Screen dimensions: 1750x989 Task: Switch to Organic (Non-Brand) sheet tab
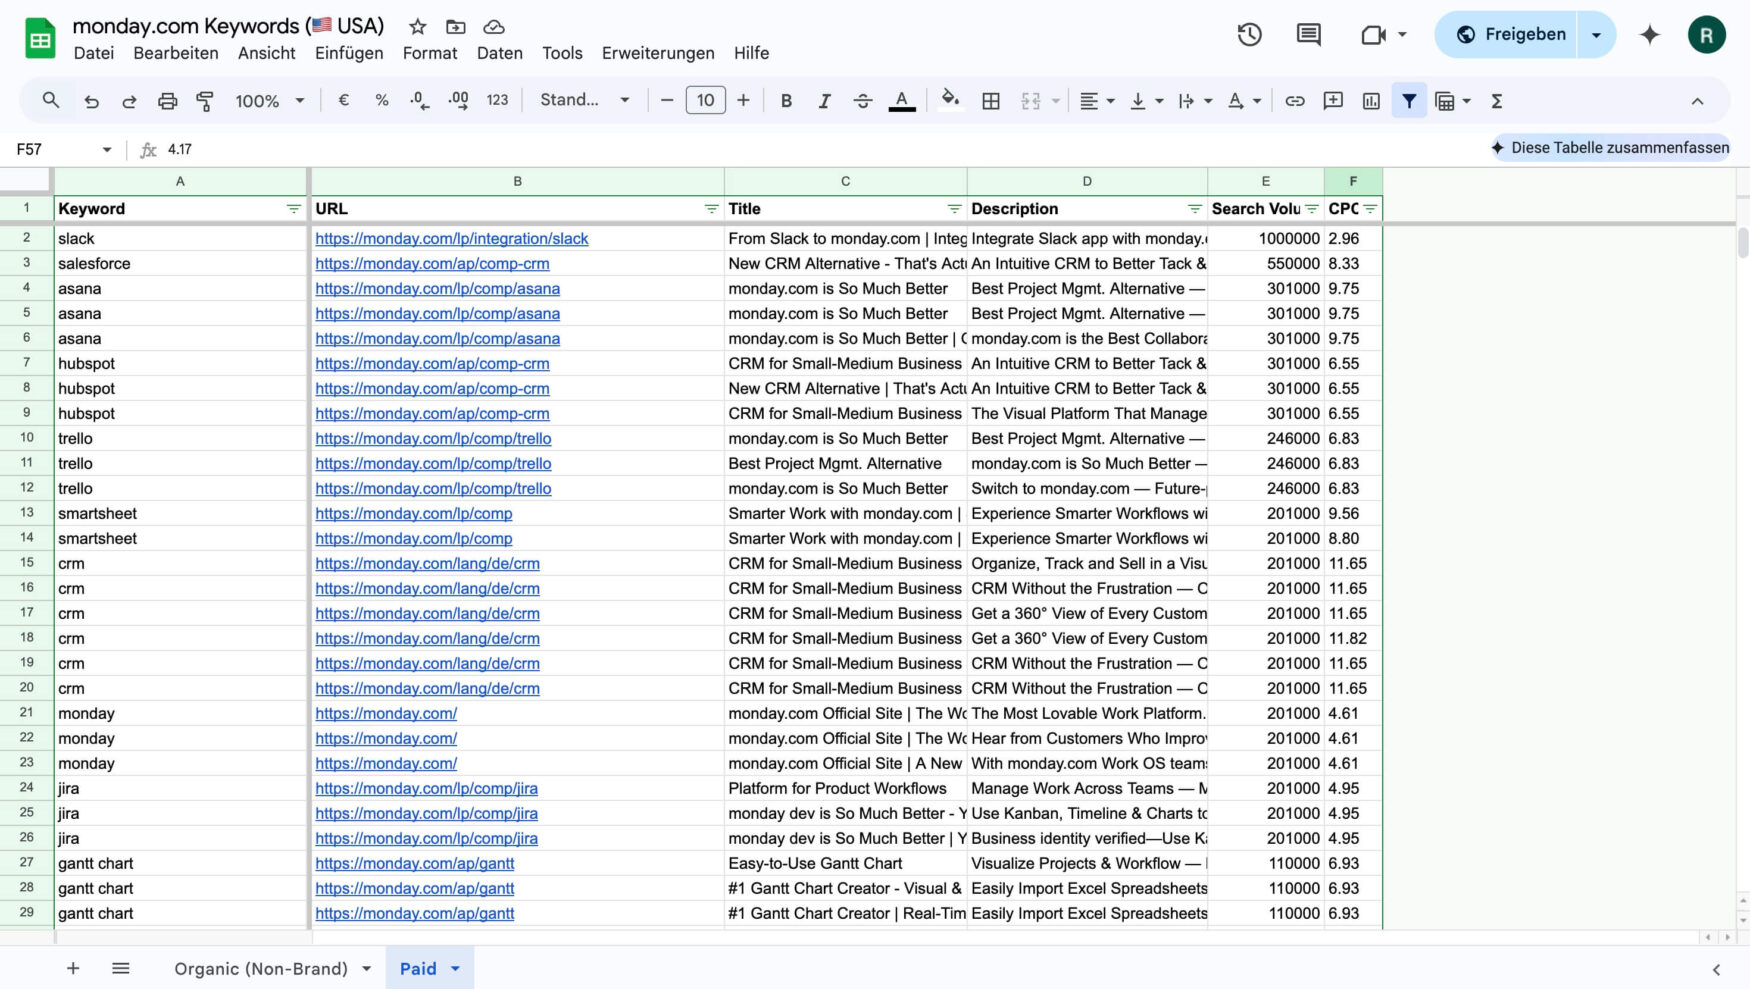click(x=261, y=968)
